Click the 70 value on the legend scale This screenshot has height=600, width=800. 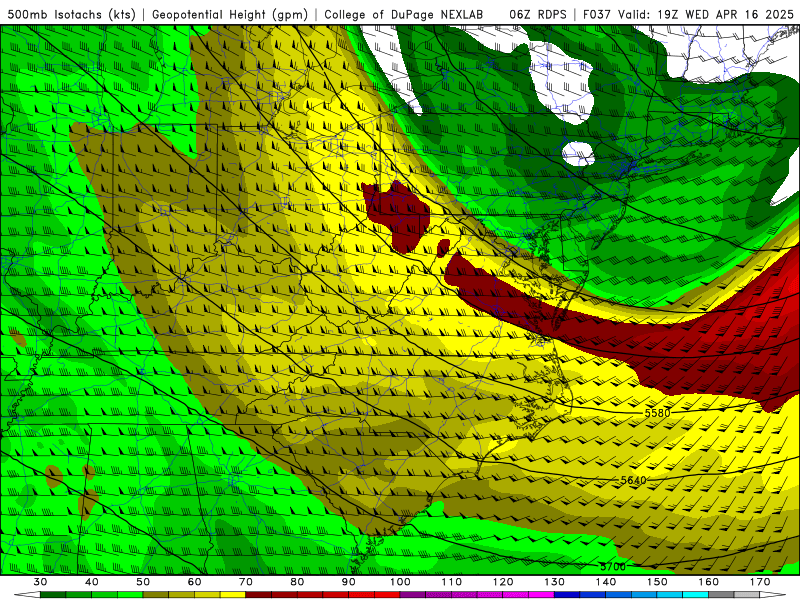(x=246, y=582)
